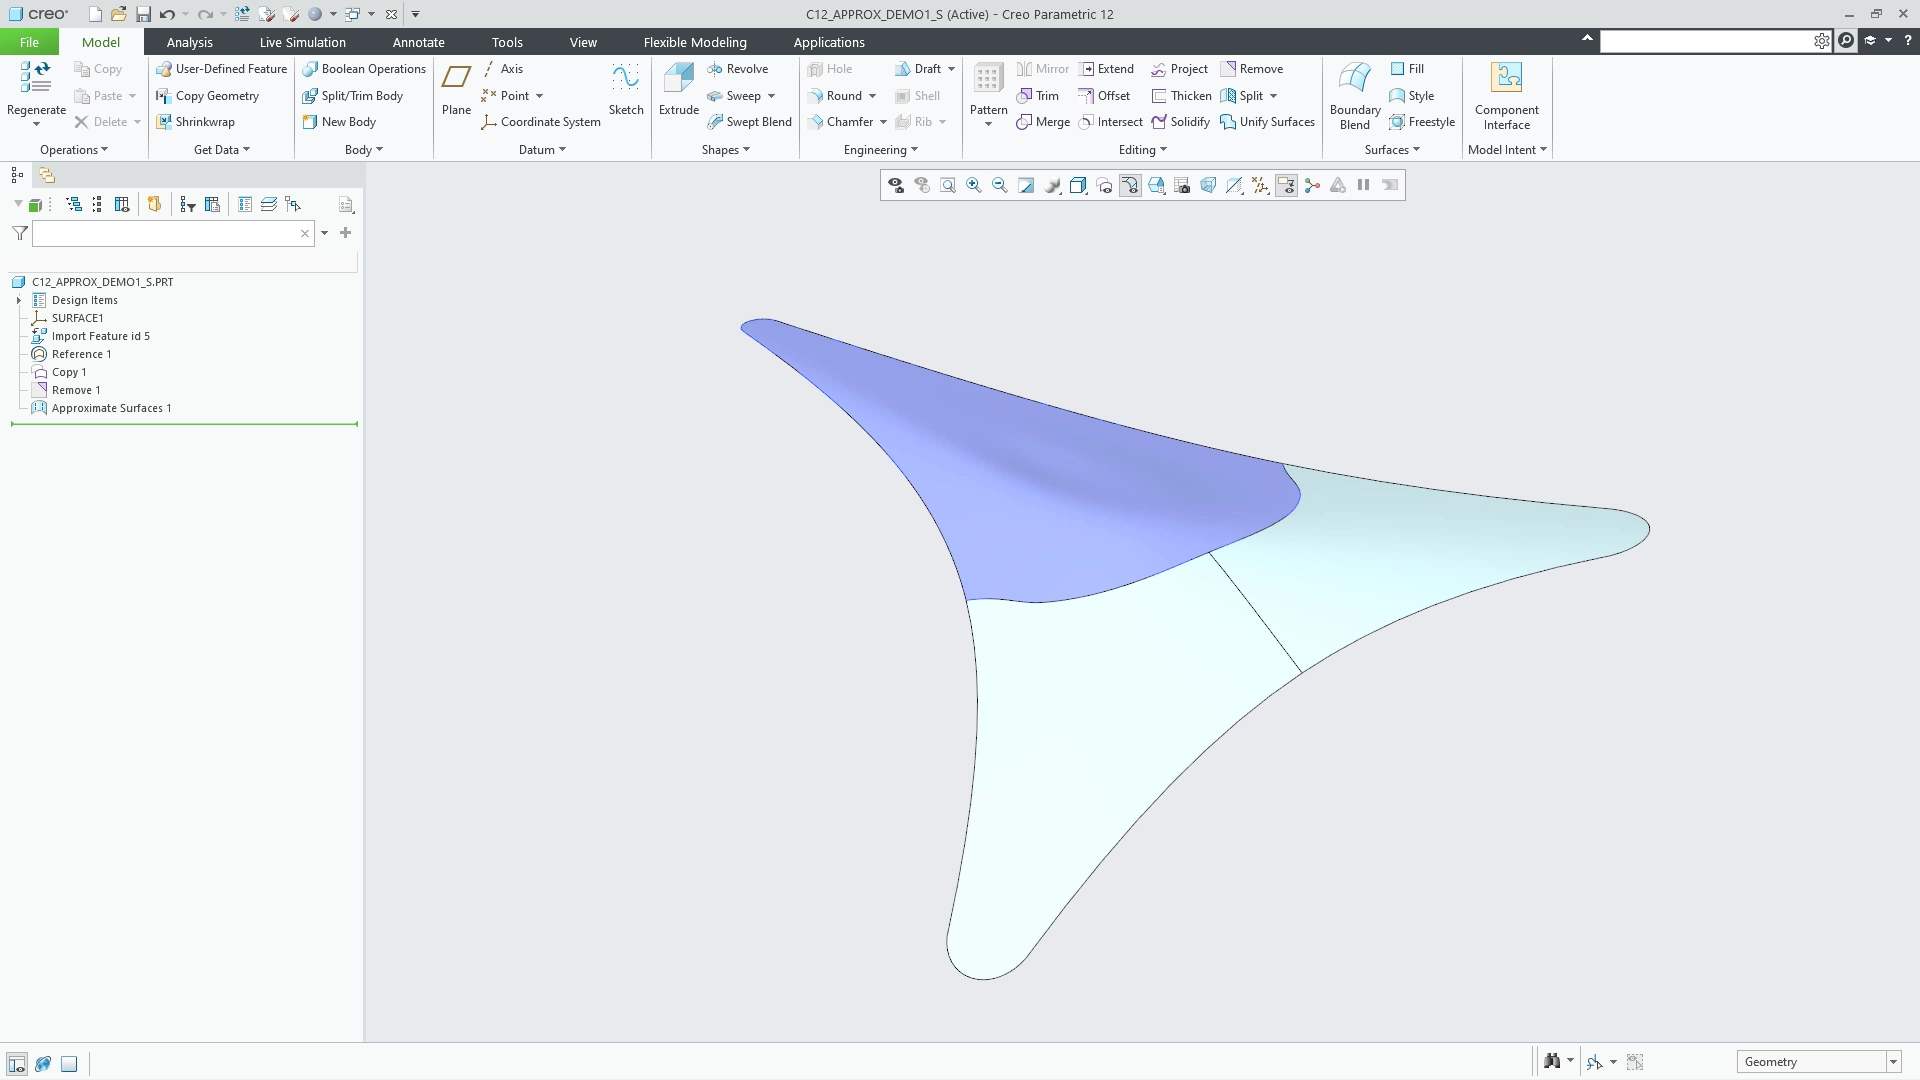This screenshot has height=1080, width=1920.
Task: Open the Round options dropdown arrow
Action: 872,96
